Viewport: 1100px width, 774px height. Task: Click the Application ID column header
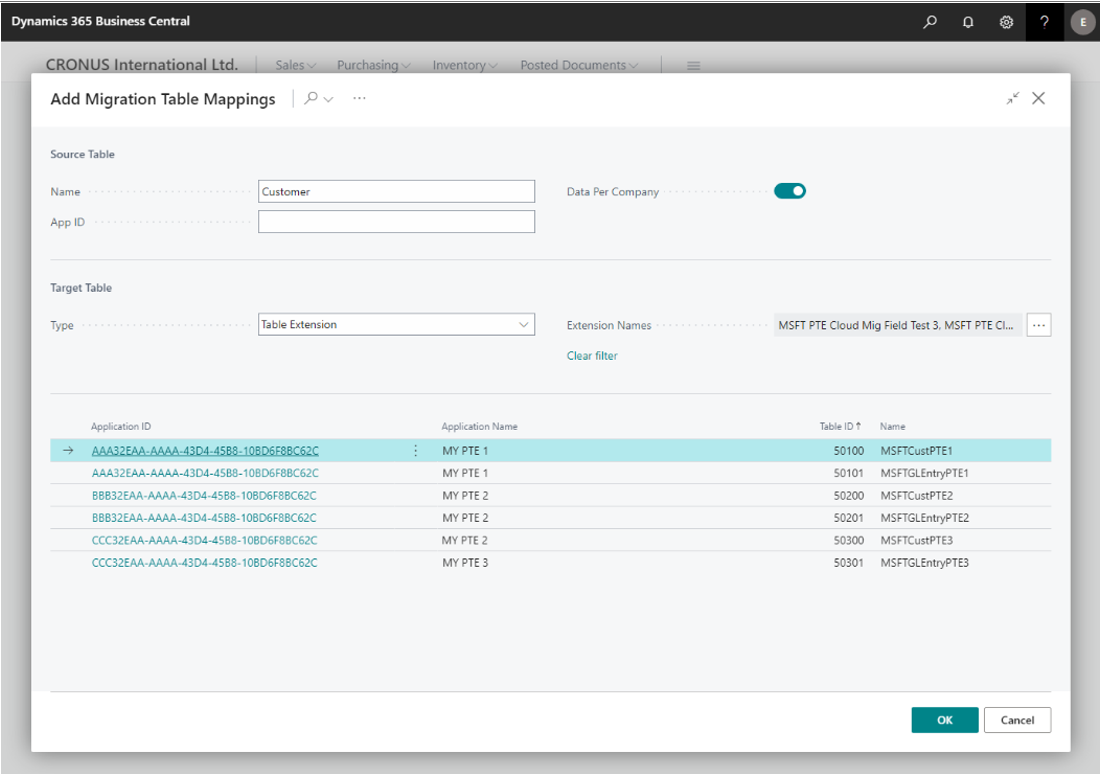click(x=121, y=426)
